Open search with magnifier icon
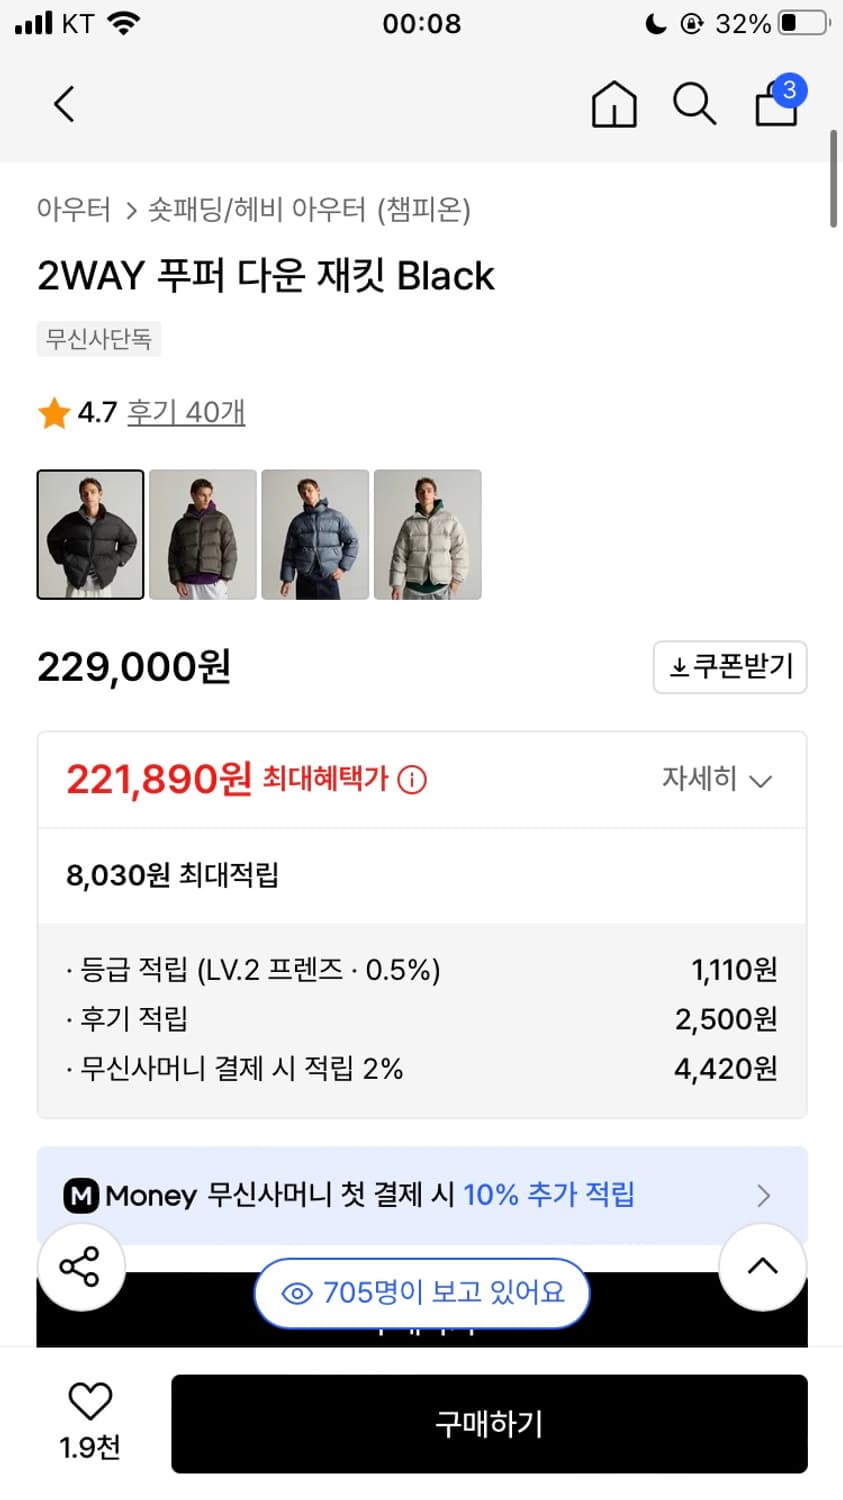Screen dimensions: 843x1500 coord(694,104)
